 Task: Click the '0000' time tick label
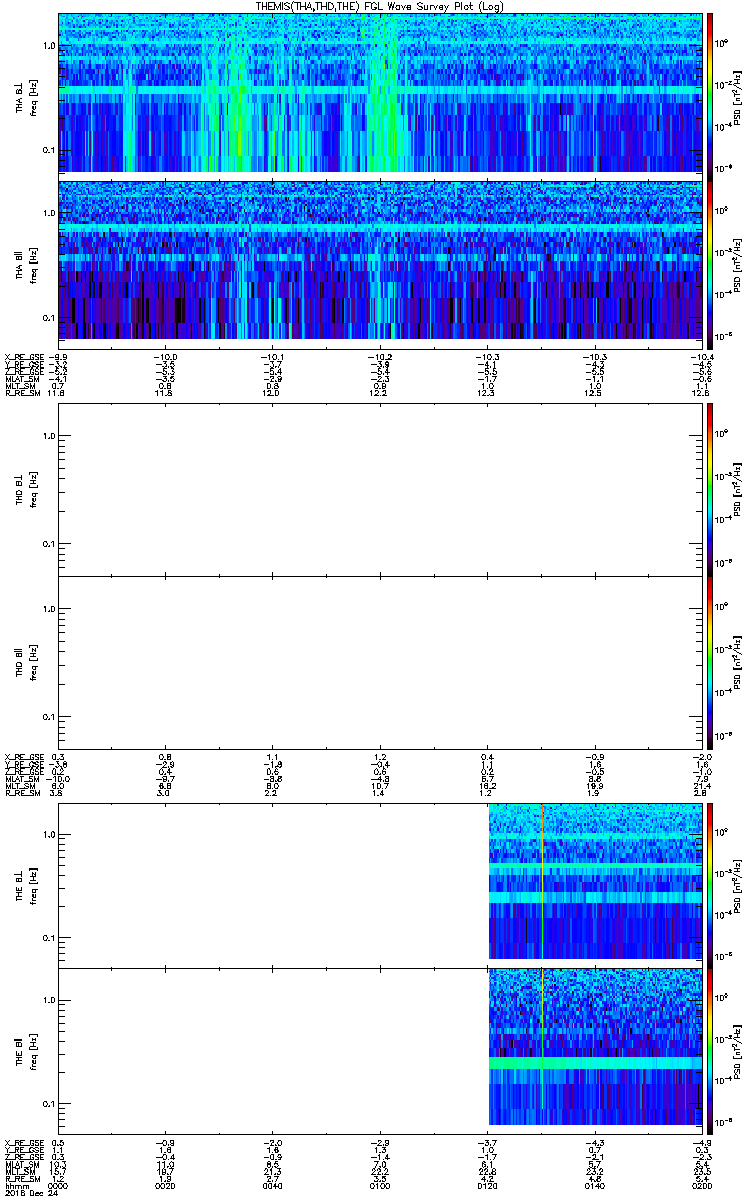[x=58, y=1184]
